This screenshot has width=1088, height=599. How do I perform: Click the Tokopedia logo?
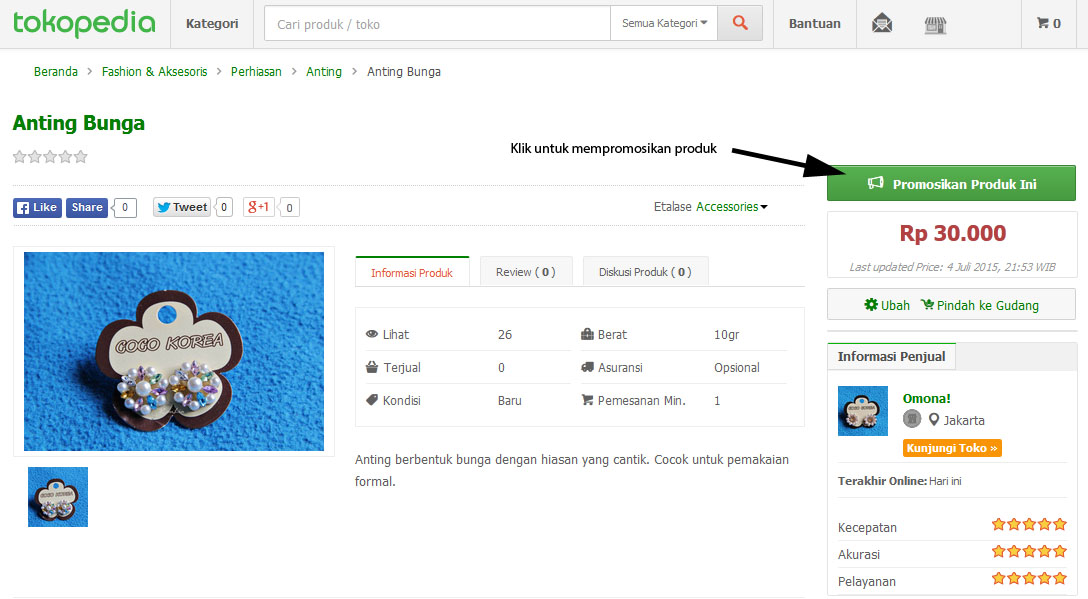[x=84, y=23]
